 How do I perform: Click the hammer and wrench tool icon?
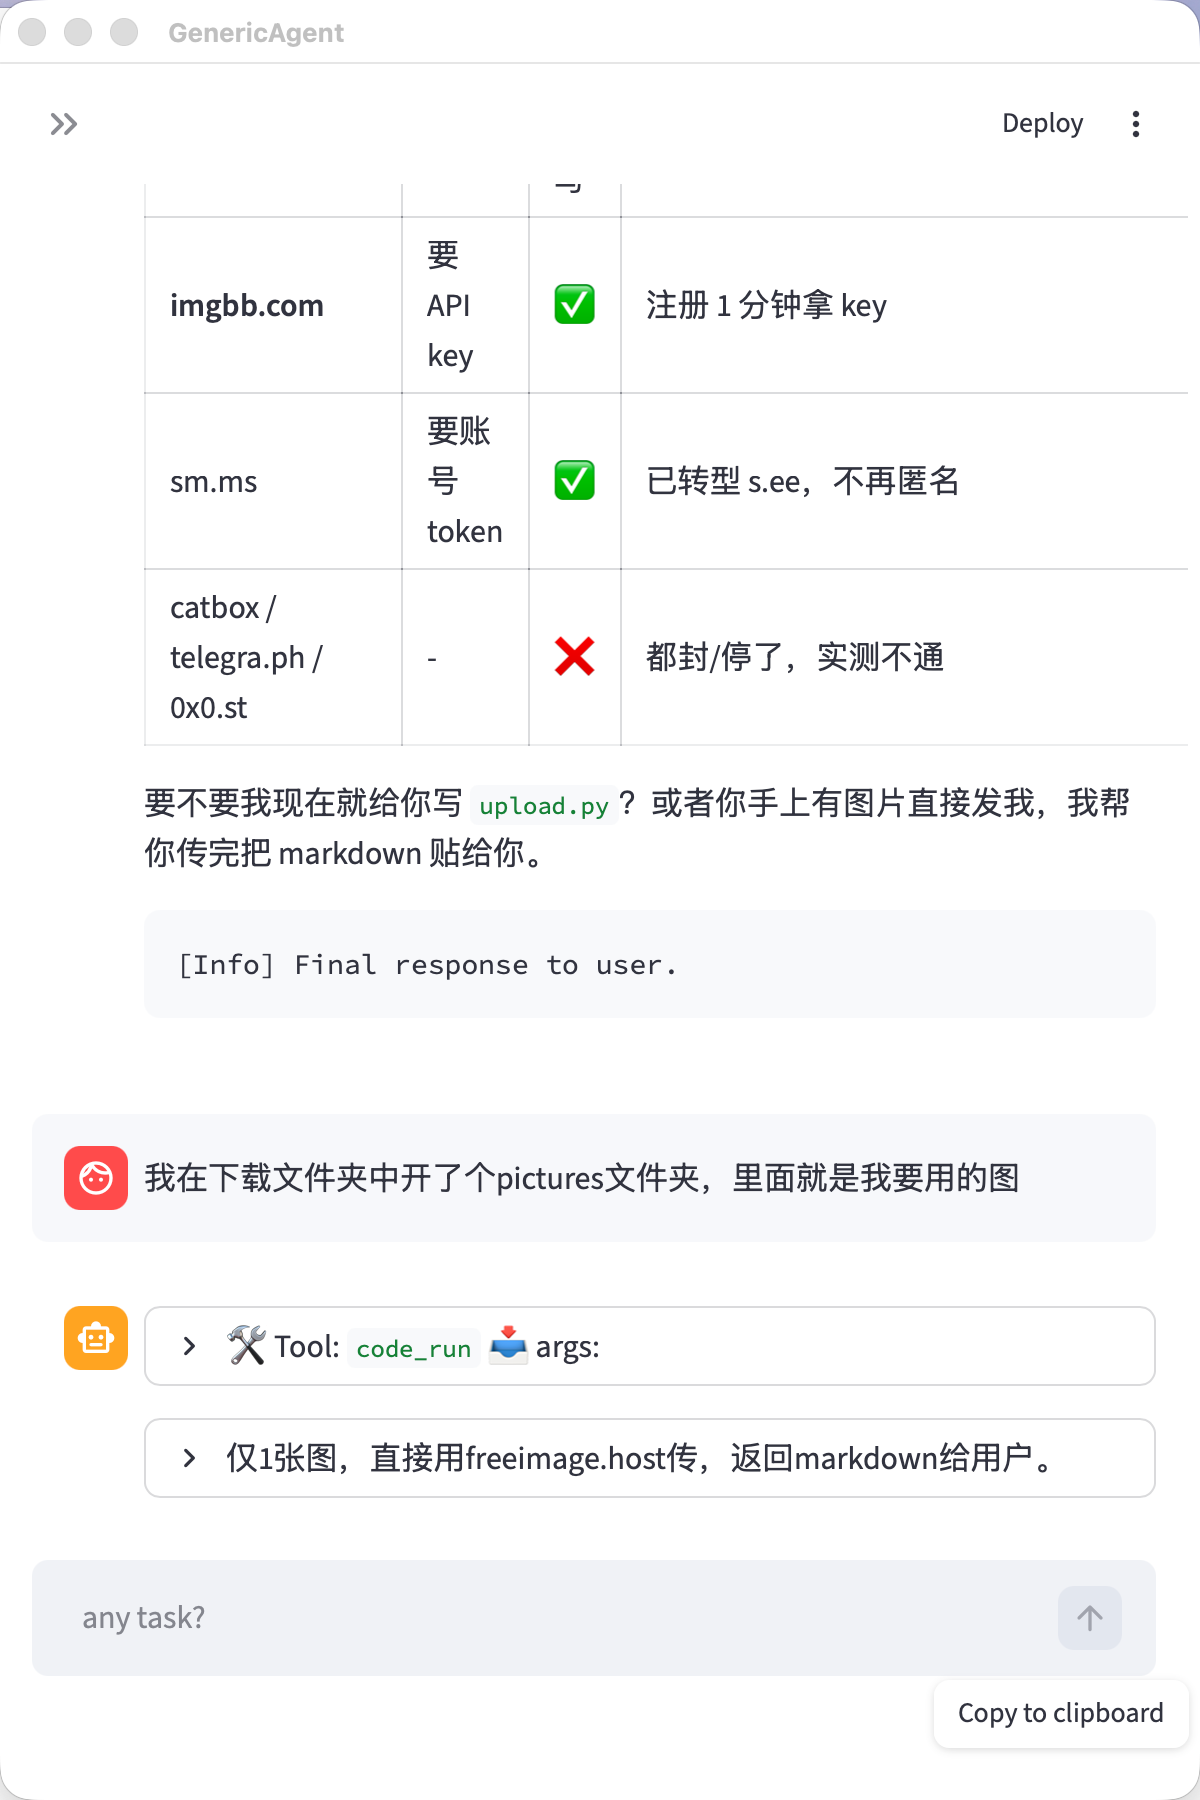pyautogui.click(x=246, y=1346)
